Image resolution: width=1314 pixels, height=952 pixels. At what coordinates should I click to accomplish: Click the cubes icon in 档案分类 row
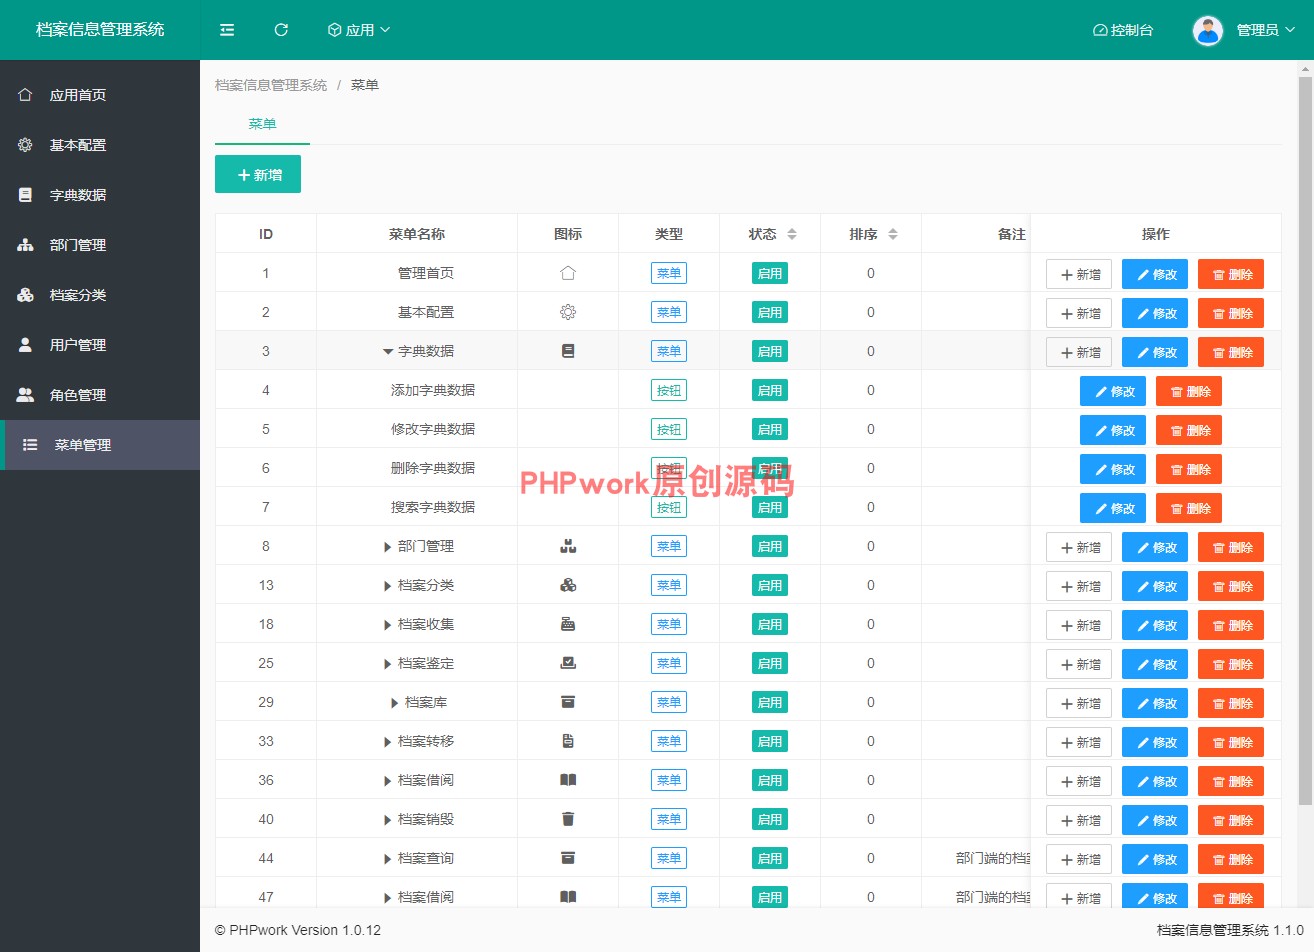click(568, 585)
